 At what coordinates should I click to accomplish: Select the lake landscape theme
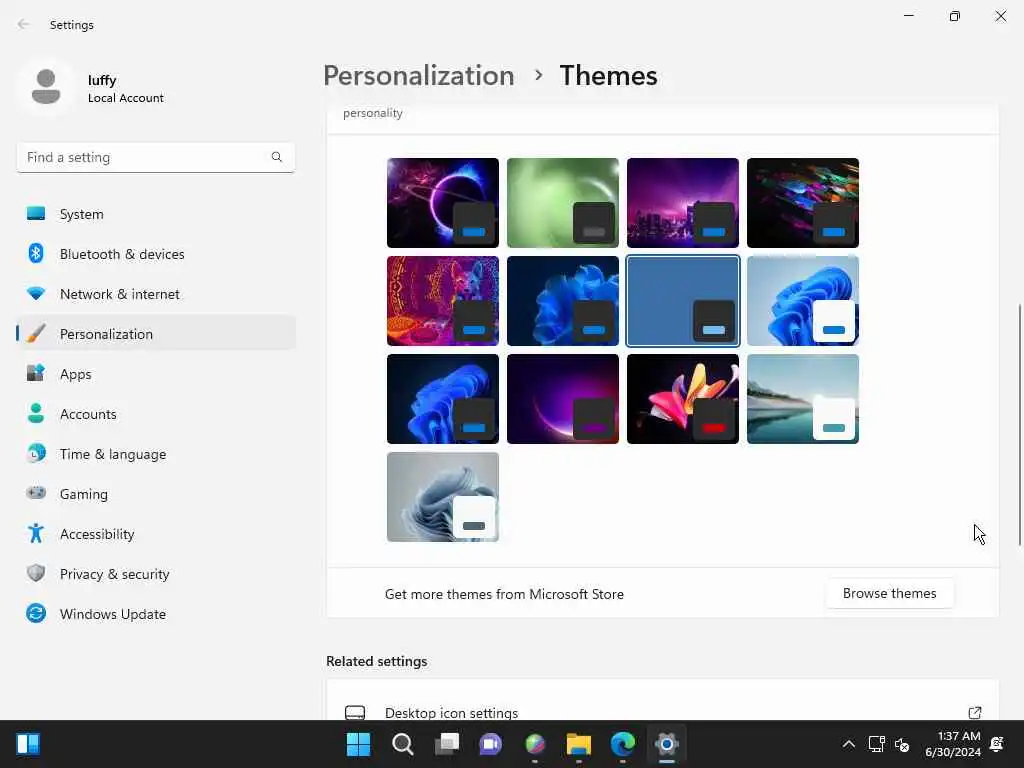[x=803, y=398]
